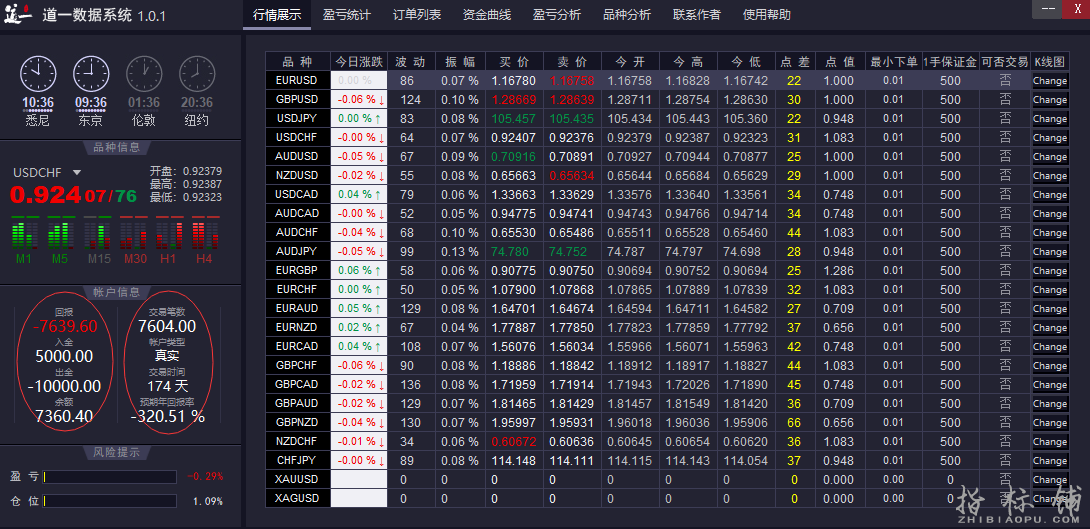Screen dimensions: 1090x529
Task: Click the 余额 balance 7360.40
Action: pos(64,416)
